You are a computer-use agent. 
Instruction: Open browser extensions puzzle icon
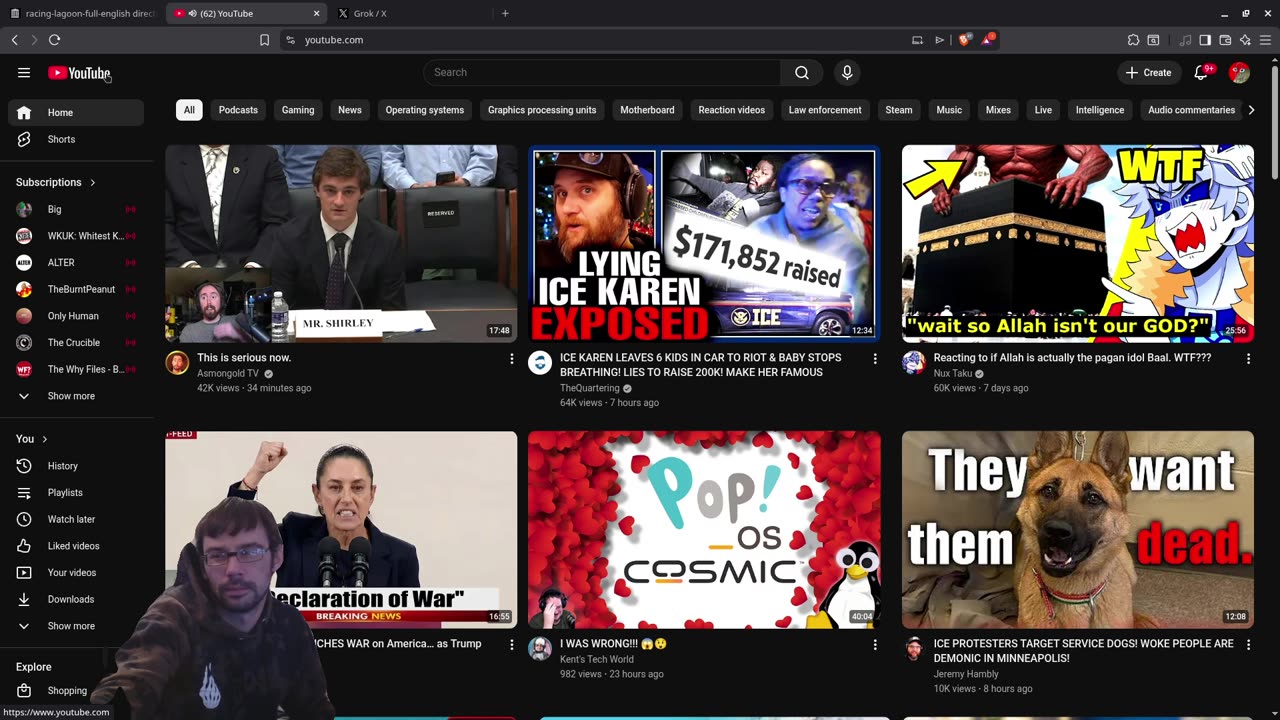1133,40
